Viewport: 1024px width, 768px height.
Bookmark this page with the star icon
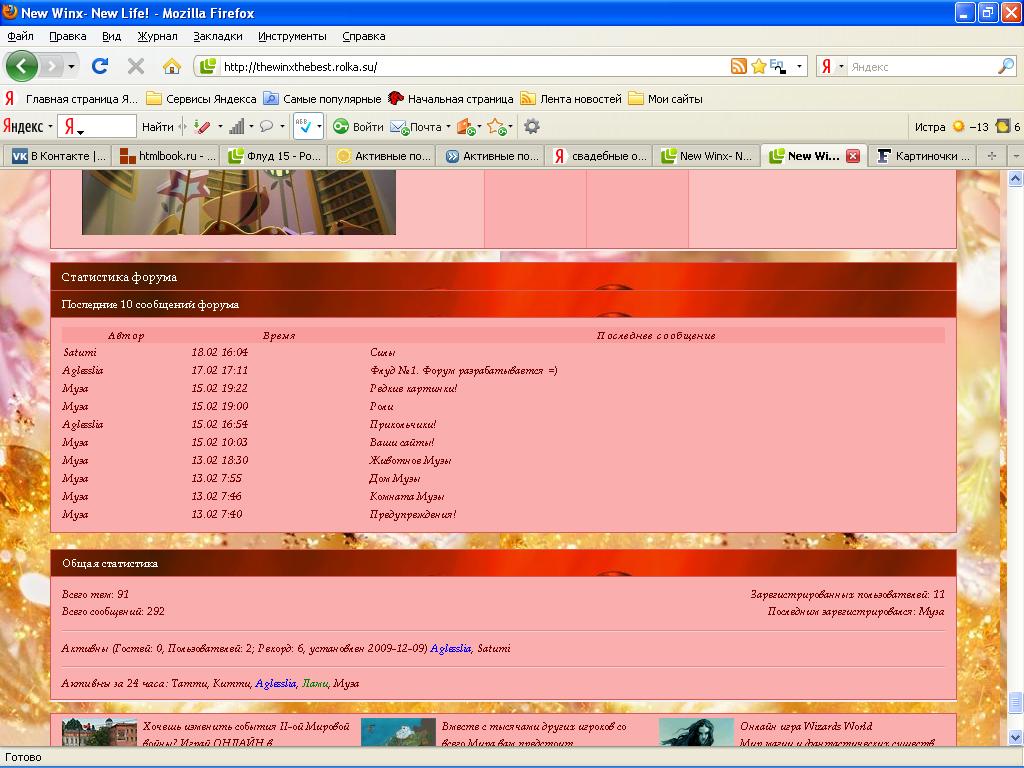[759, 66]
